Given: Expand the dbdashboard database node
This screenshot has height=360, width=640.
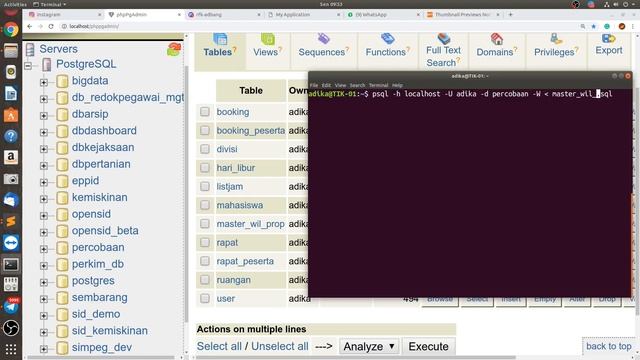Looking at the screenshot, I should [44, 132].
